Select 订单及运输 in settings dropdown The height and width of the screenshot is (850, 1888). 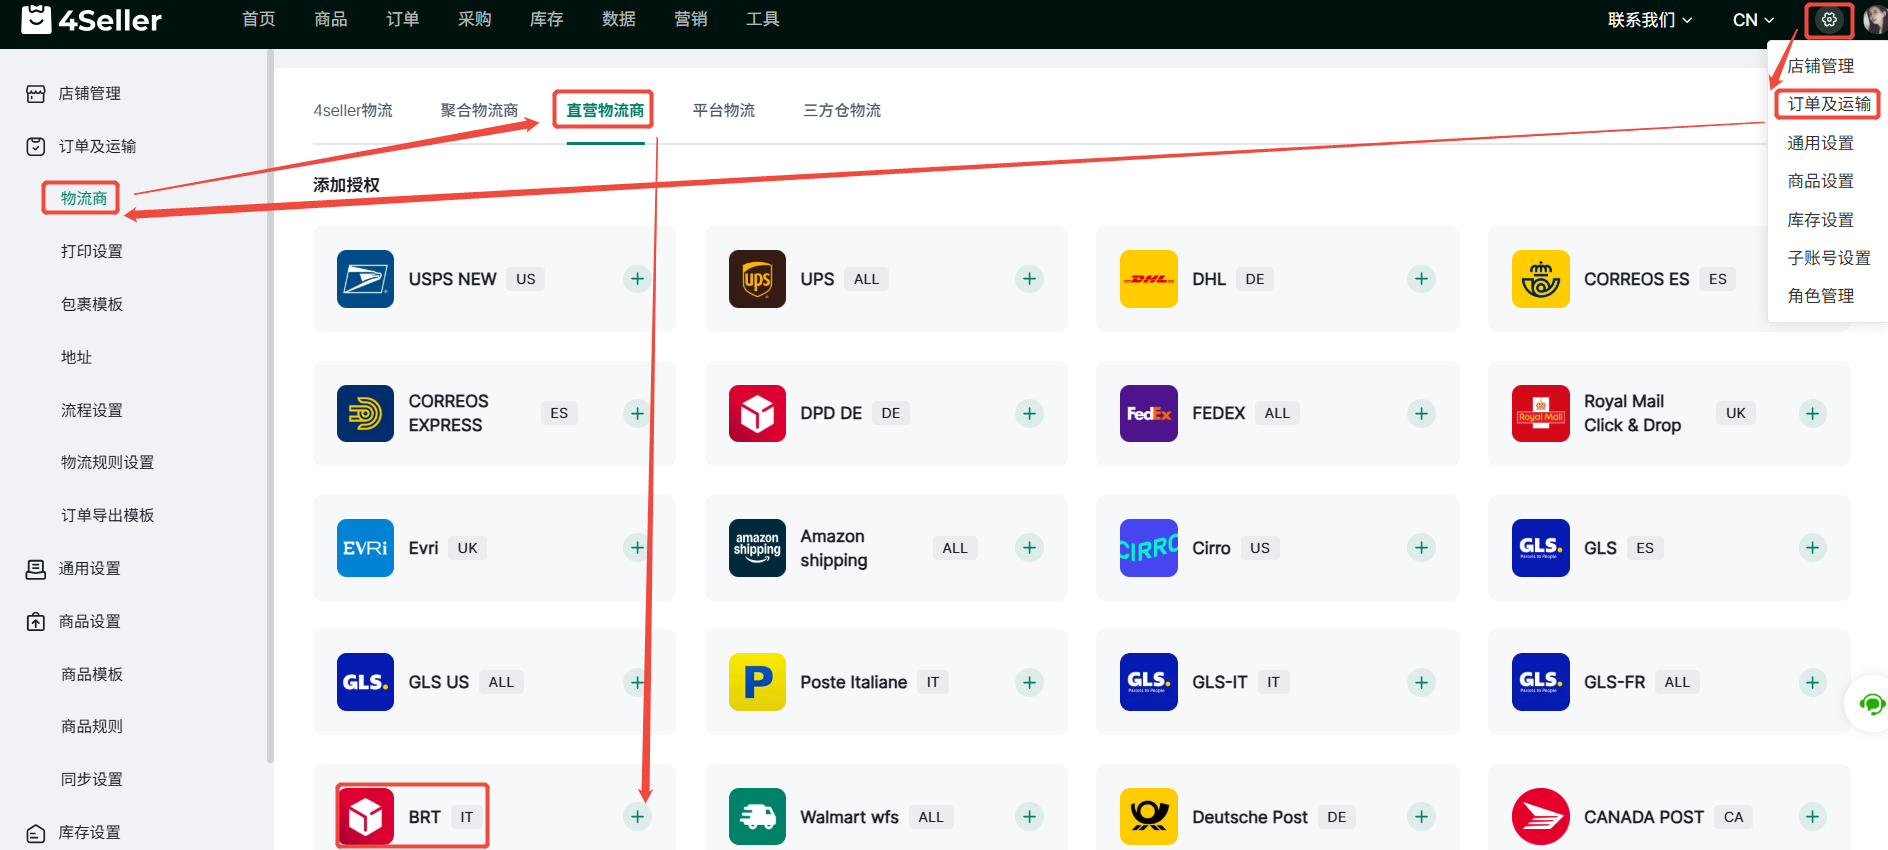click(x=1829, y=104)
